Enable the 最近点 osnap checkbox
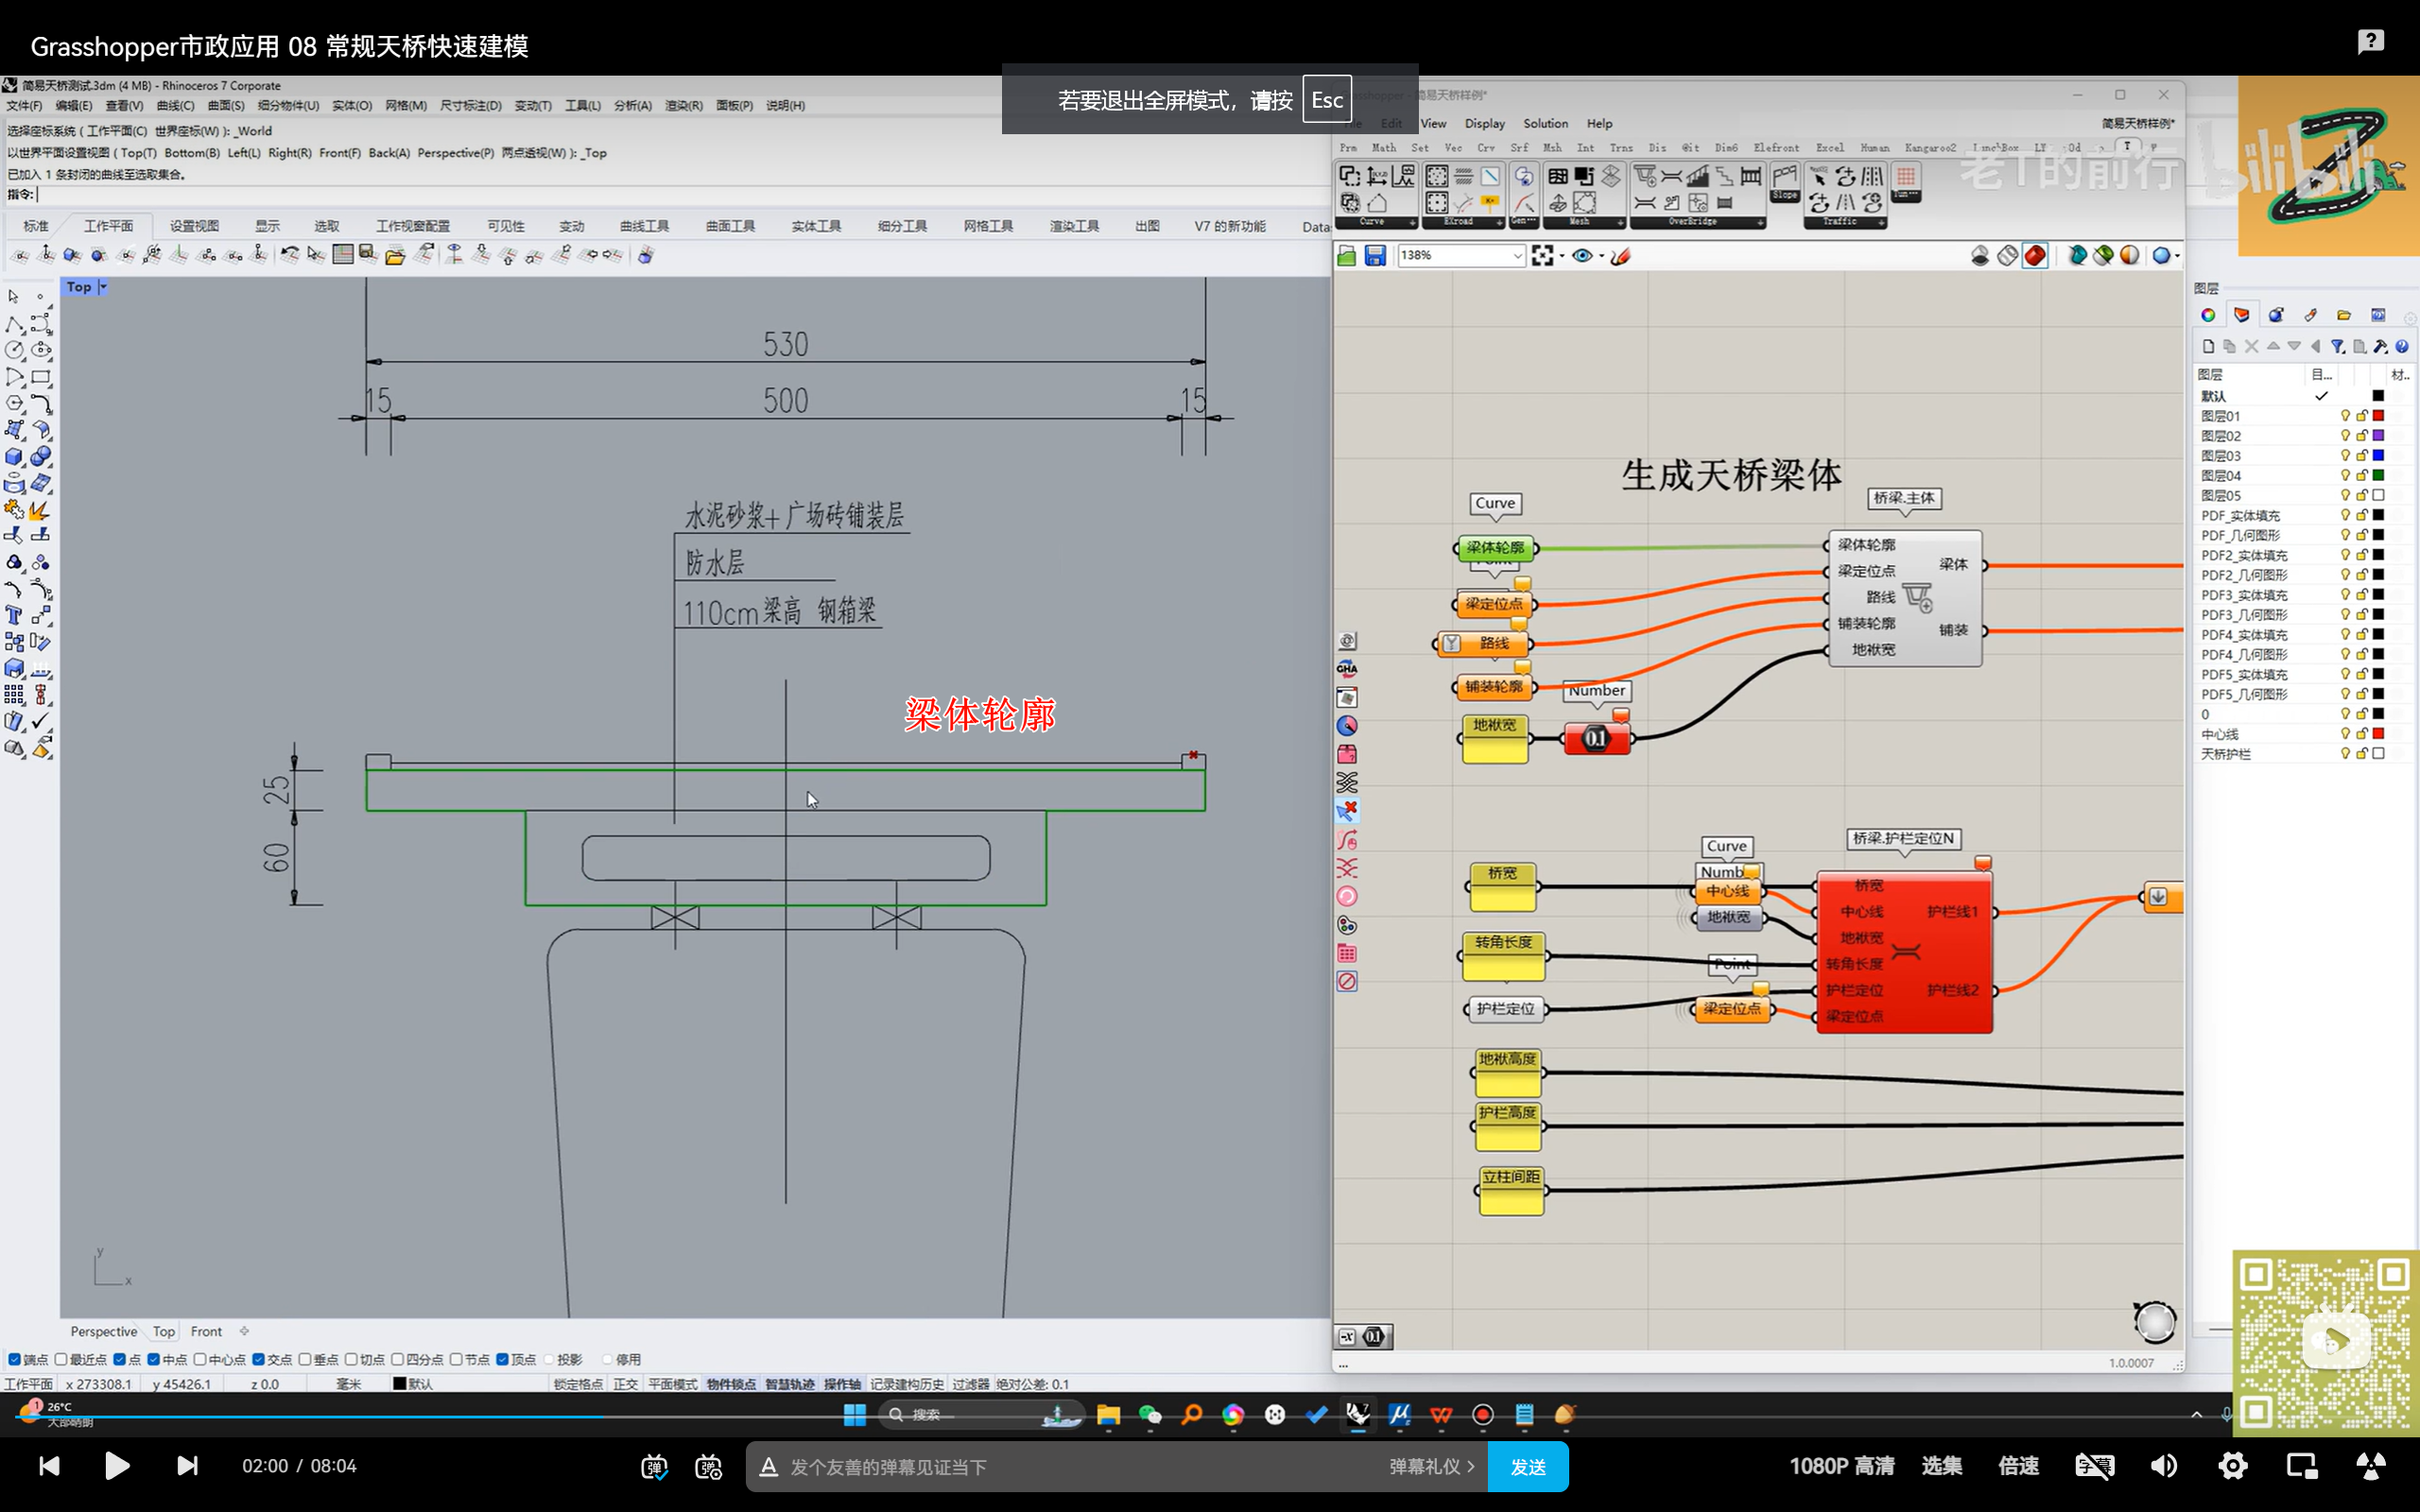 (61, 1359)
